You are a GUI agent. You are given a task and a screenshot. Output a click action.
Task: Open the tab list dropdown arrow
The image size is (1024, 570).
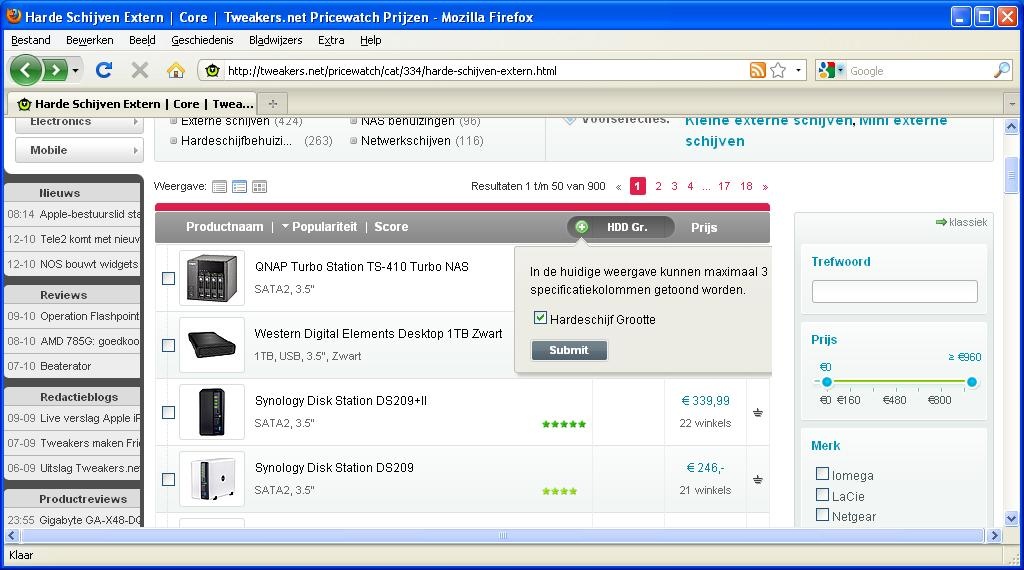(1012, 104)
